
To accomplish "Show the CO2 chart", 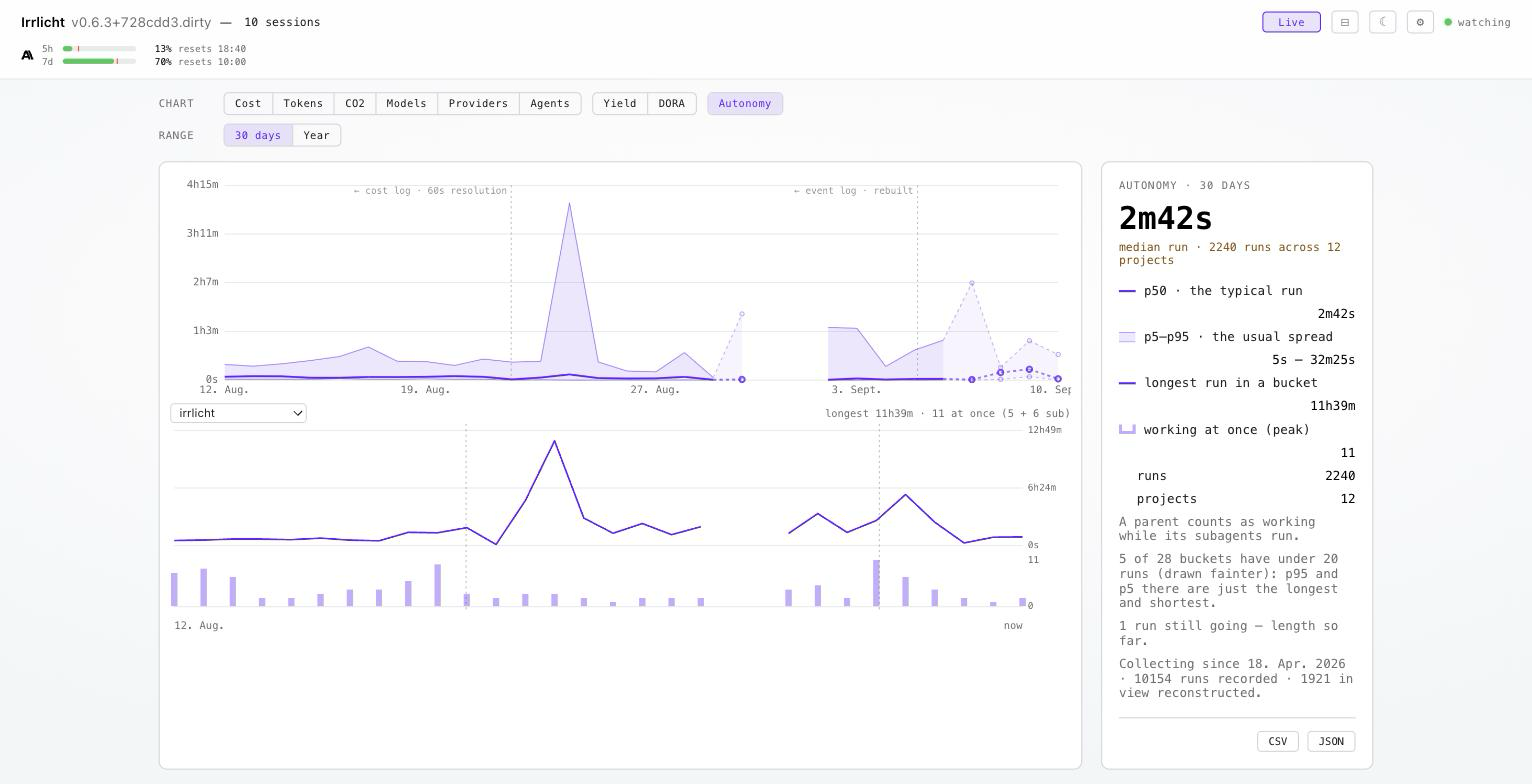I will pyautogui.click(x=355, y=104).
